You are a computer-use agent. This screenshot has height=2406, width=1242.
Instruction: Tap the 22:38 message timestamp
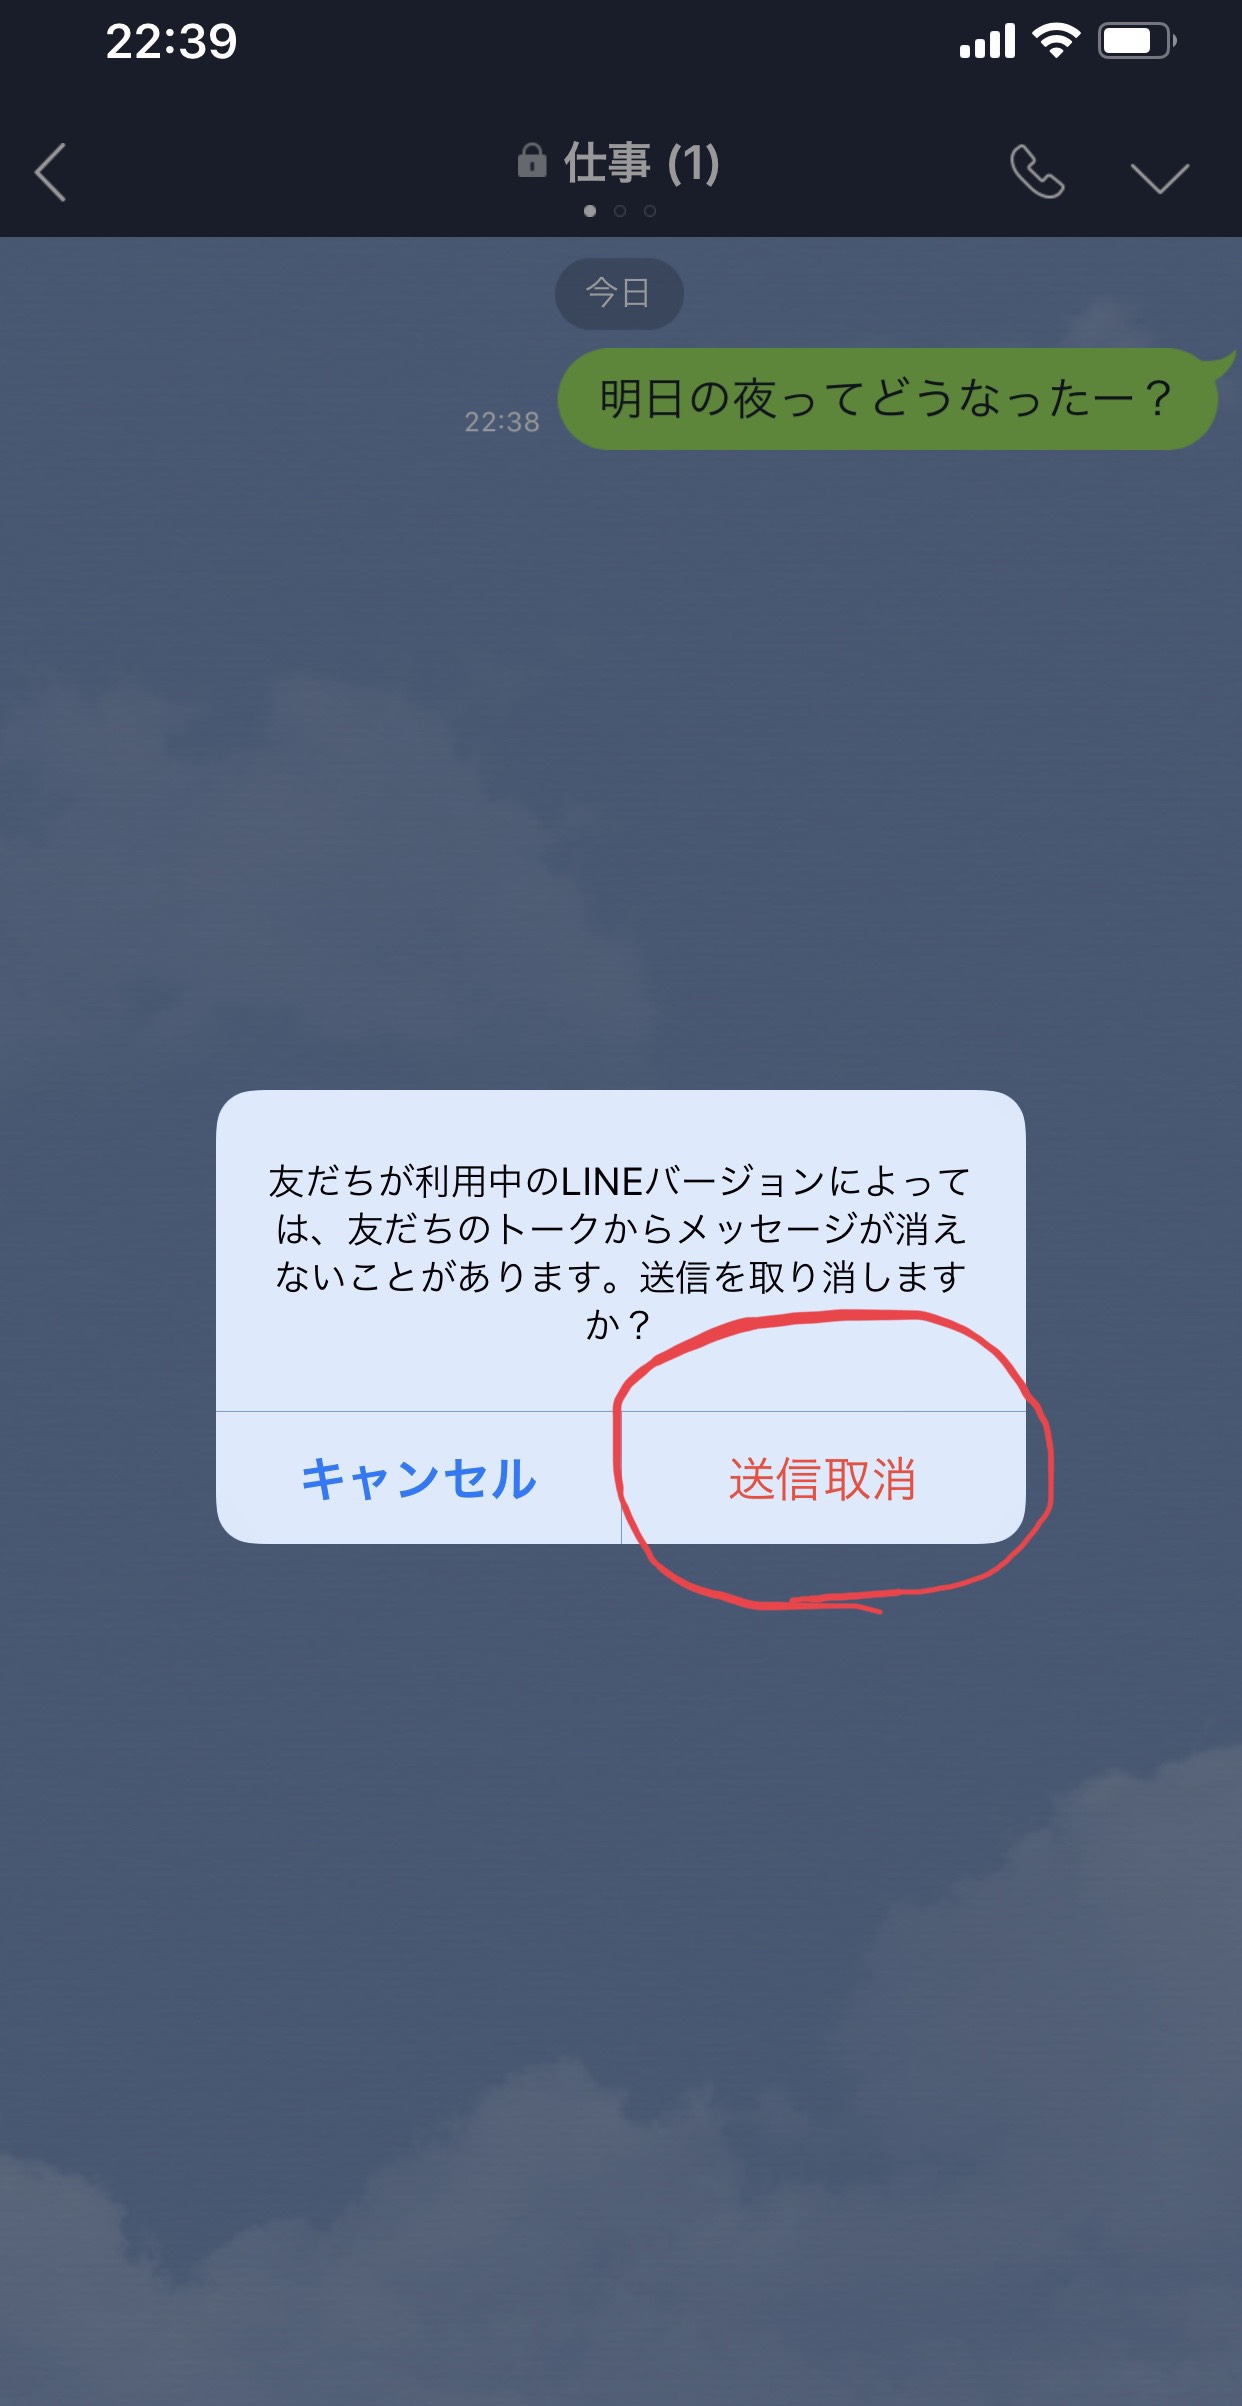coord(502,422)
